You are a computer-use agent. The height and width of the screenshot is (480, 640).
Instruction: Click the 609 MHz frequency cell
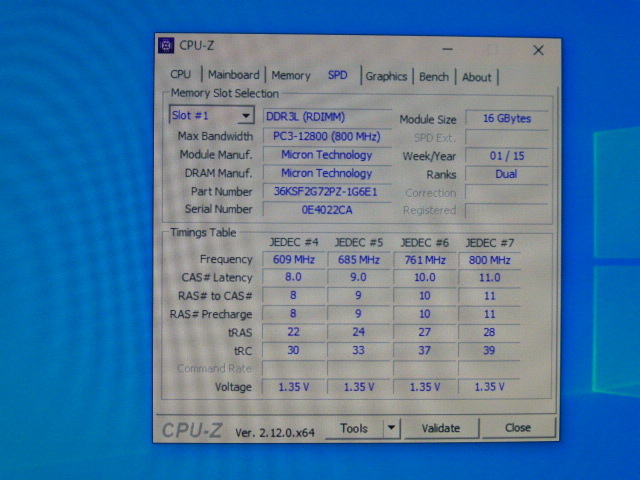[x=293, y=260]
